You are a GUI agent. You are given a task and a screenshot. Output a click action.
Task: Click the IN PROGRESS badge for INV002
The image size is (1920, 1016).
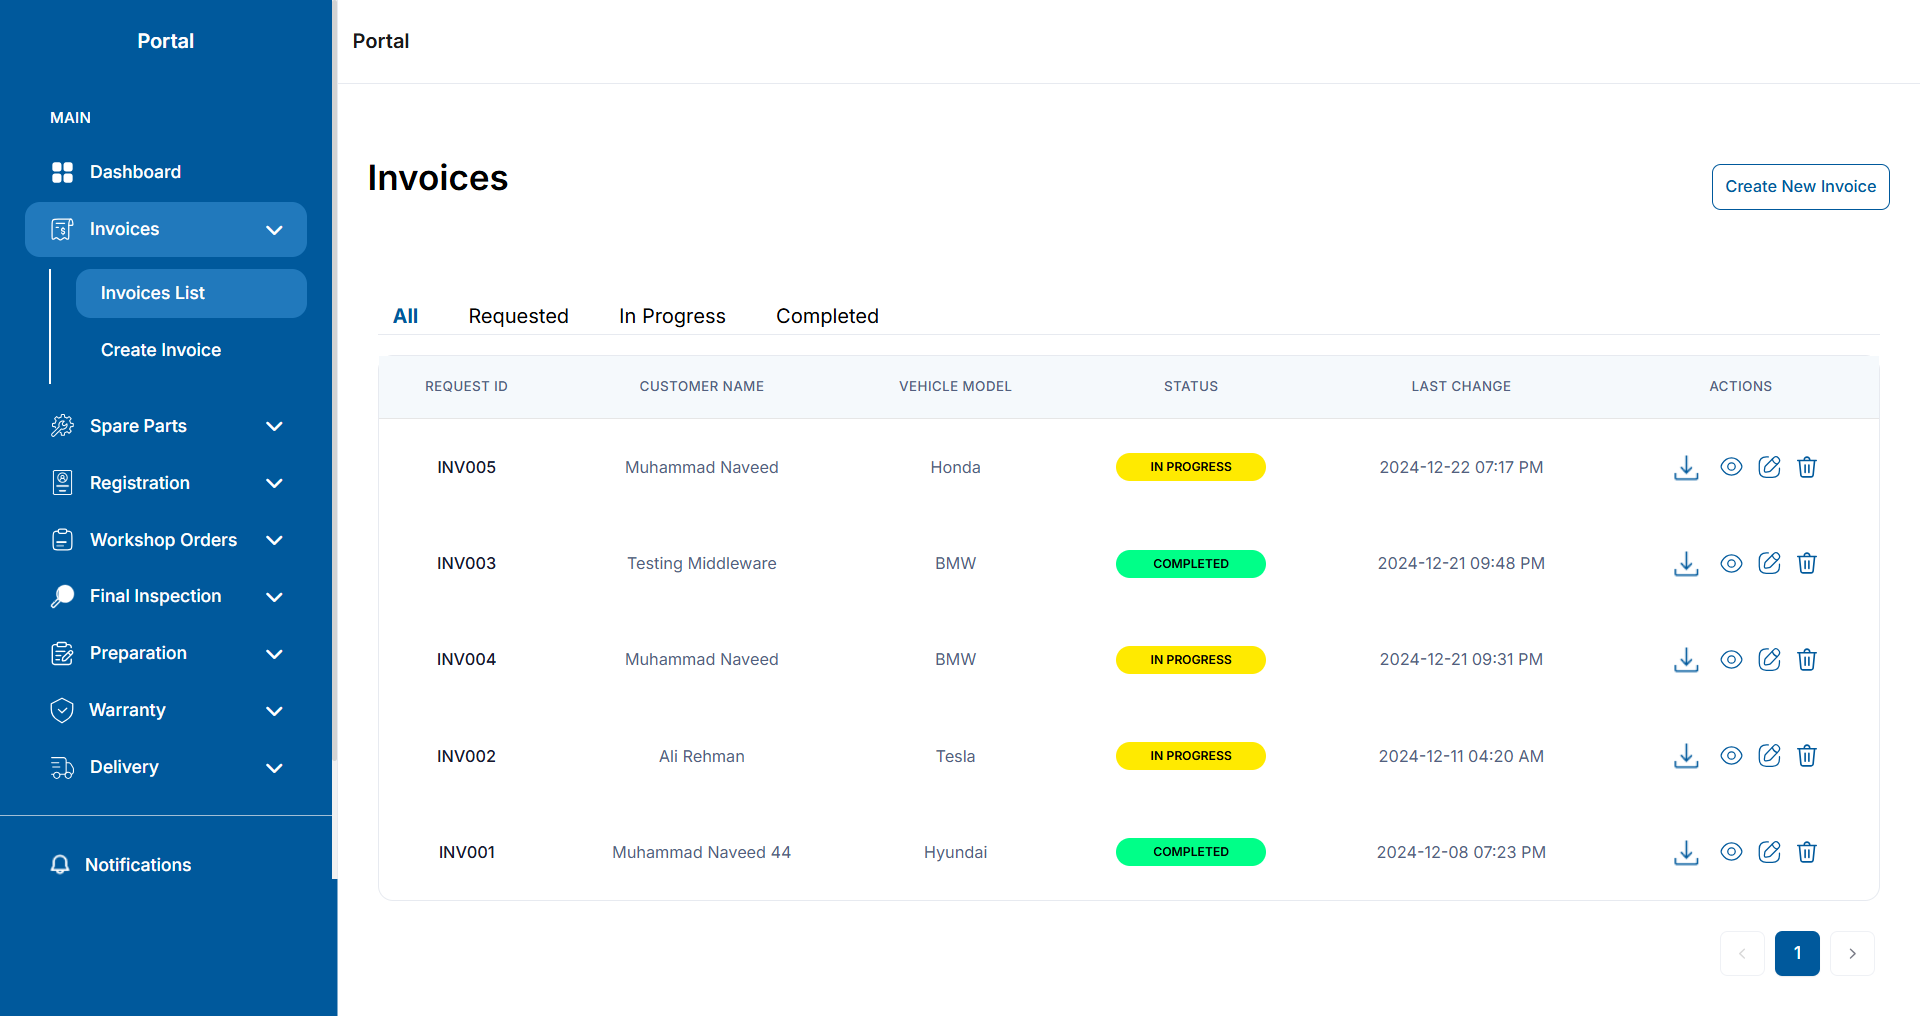click(1190, 756)
